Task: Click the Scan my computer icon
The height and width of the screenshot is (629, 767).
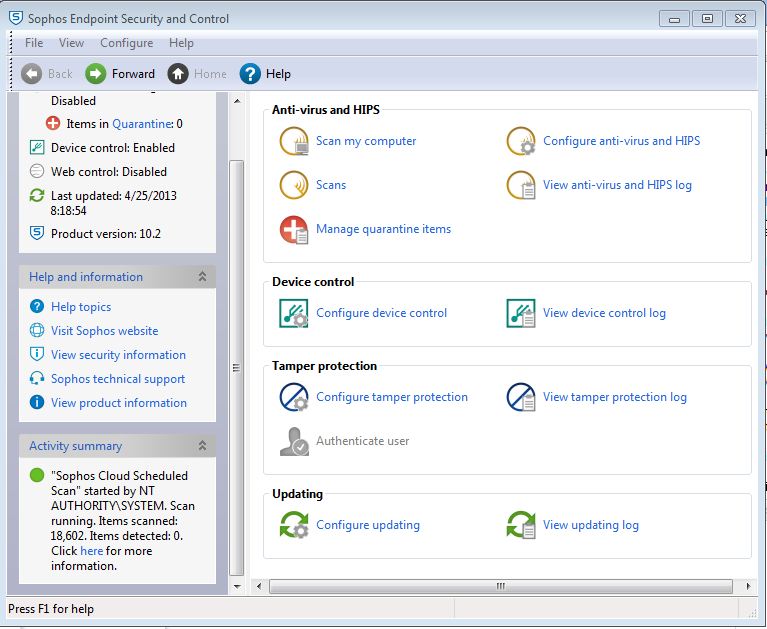Action: [x=294, y=141]
